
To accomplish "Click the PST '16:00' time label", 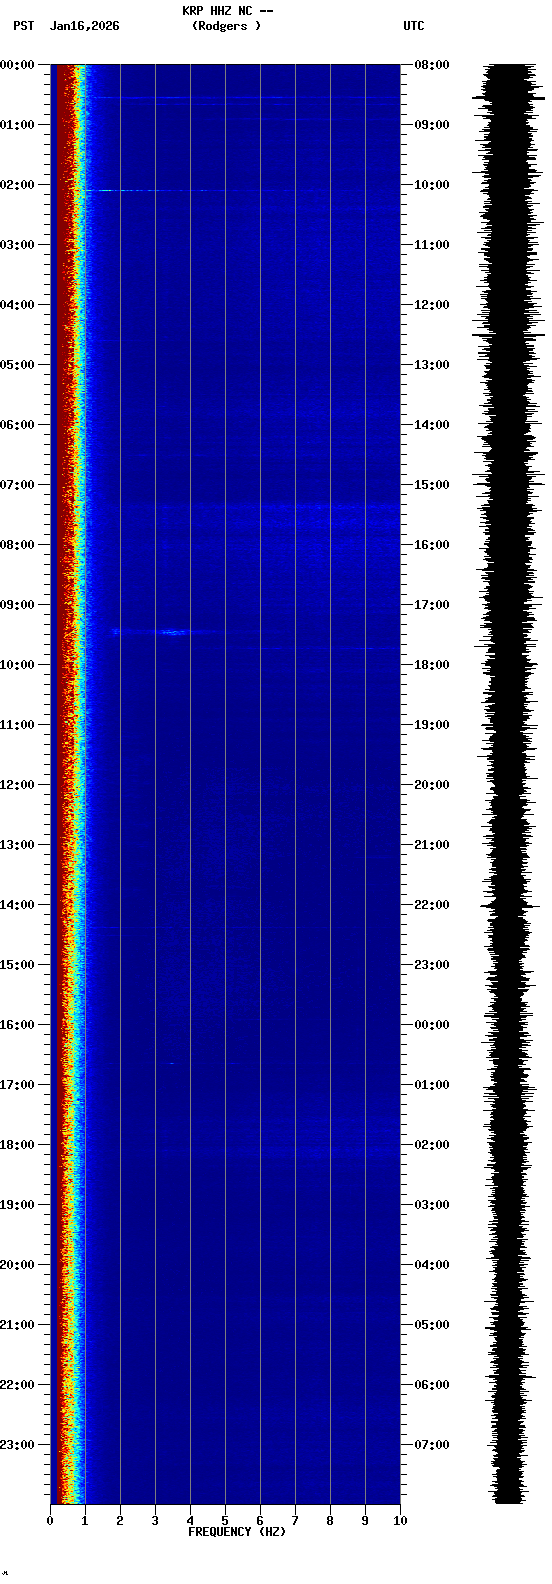I will (x=17, y=1025).
